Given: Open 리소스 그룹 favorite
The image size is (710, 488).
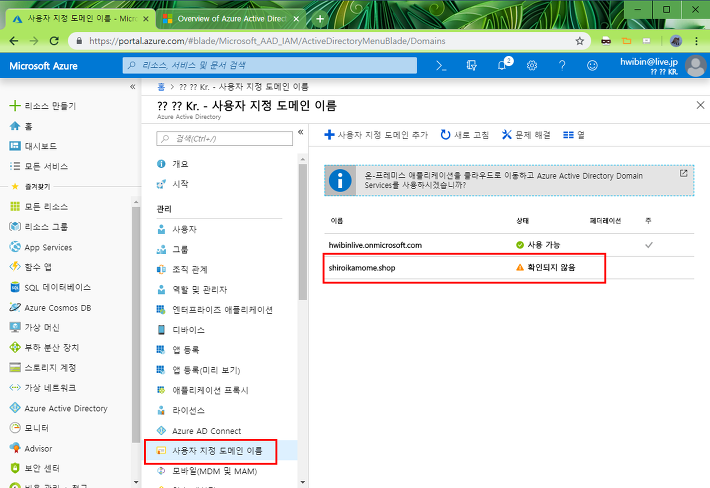Looking at the screenshot, I should (39, 227).
